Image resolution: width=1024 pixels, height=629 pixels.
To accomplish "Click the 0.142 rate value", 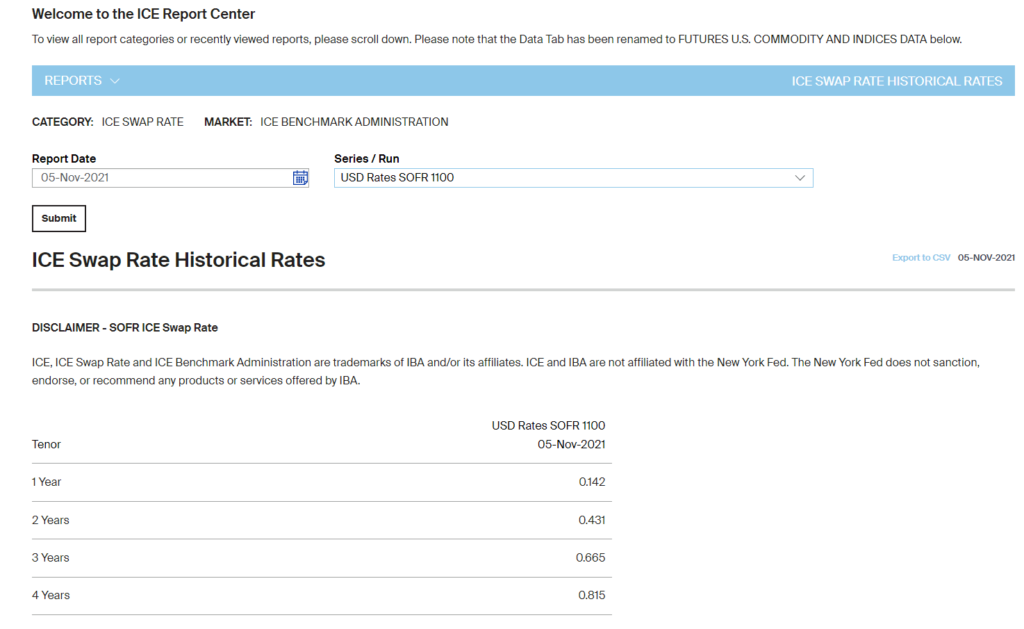I will coord(592,482).
